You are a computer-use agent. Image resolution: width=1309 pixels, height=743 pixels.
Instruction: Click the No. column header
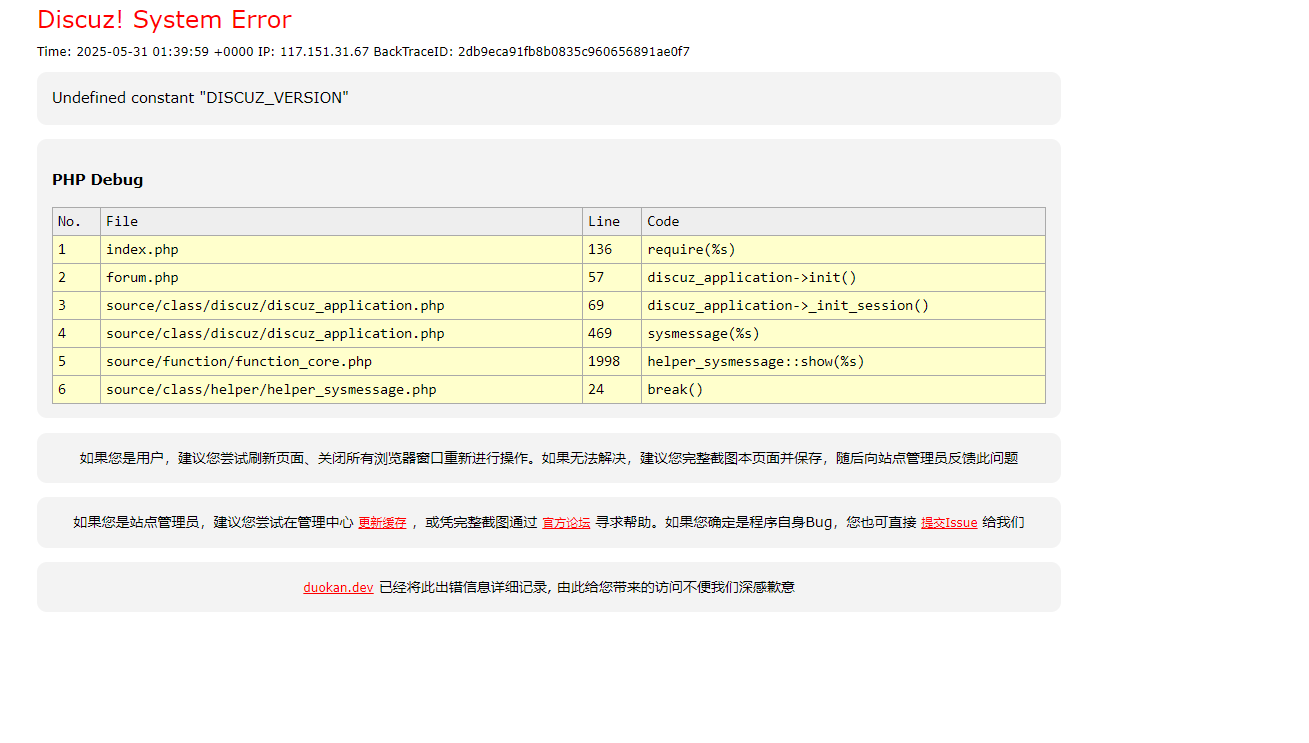(x=69, y=221)
